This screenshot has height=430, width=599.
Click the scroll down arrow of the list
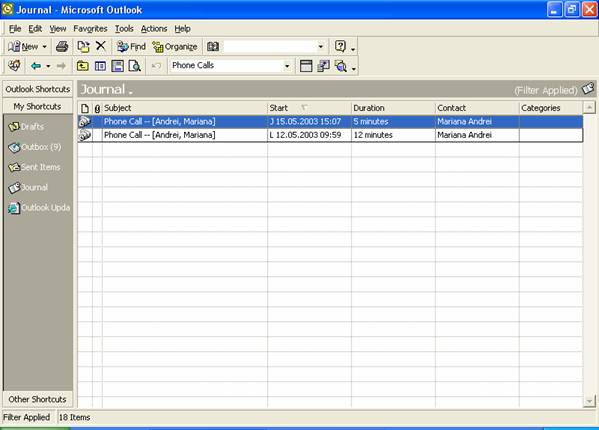tap(589, 401)
